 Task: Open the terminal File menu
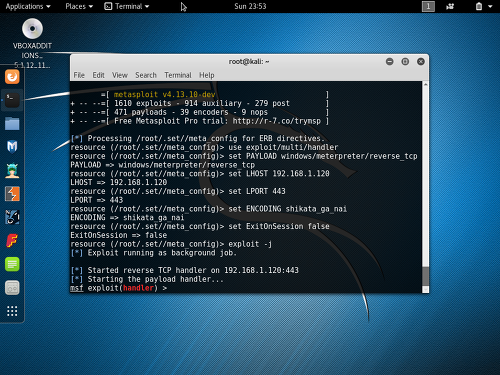[x=79, y=75]
